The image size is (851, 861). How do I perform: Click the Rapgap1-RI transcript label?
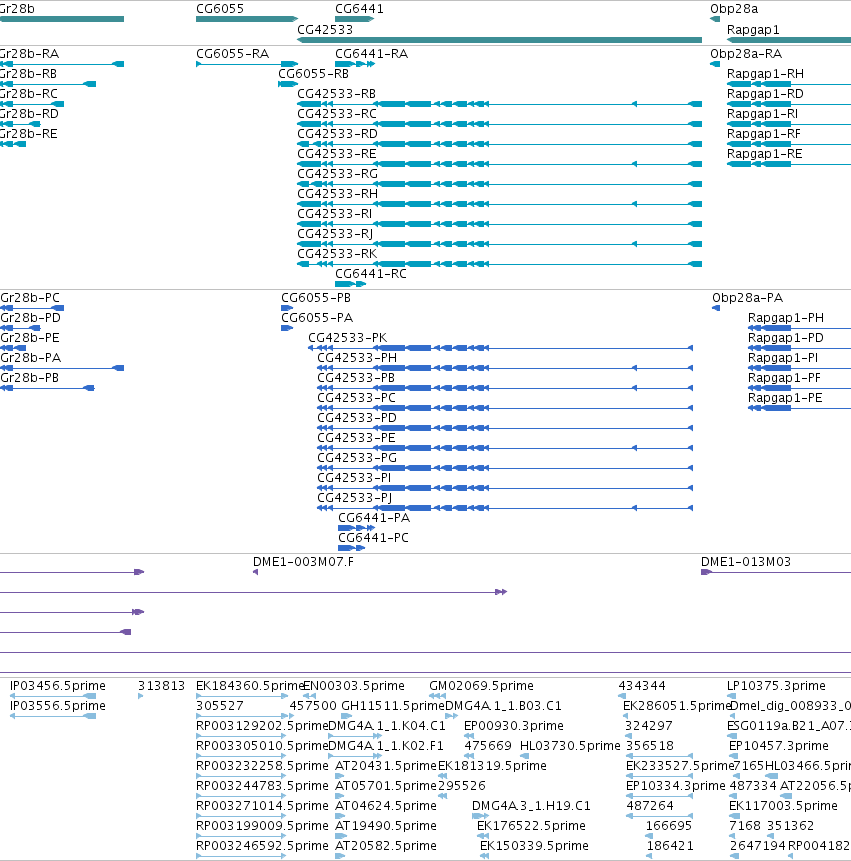[762, 114]
